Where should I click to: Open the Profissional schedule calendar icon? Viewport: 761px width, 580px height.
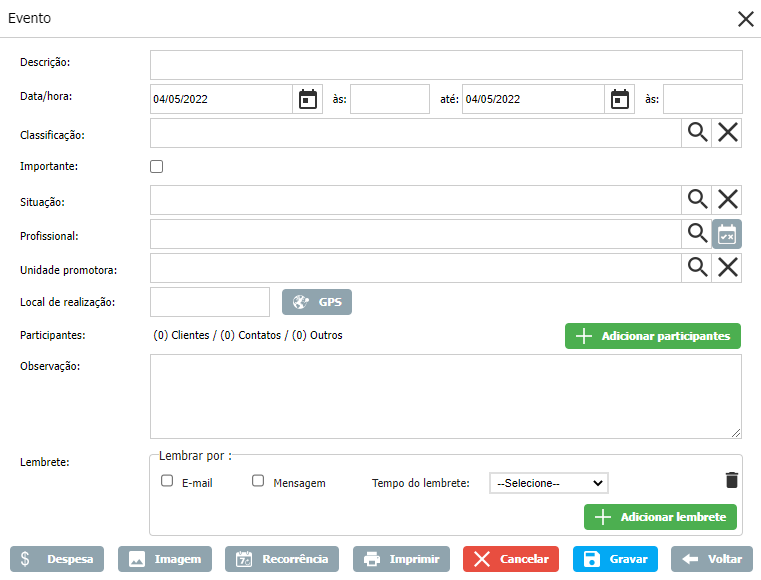727,234
